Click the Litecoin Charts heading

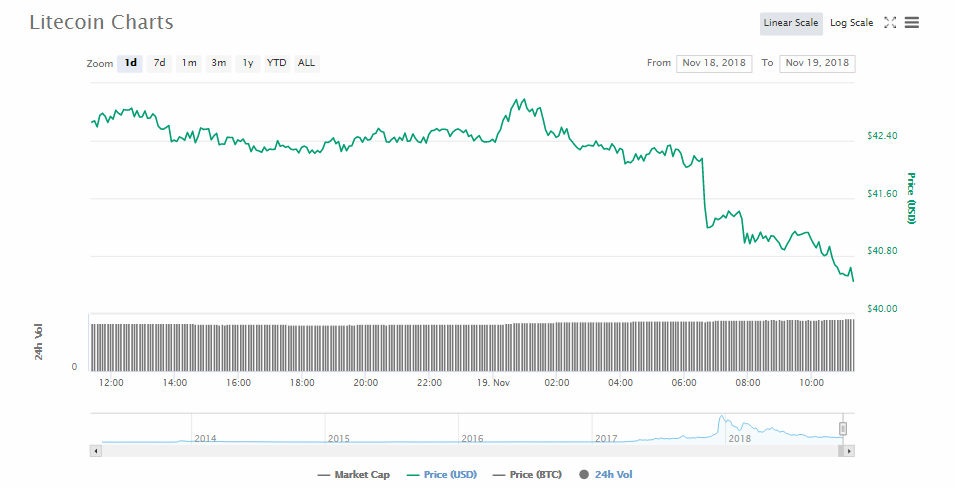[102, 23]
